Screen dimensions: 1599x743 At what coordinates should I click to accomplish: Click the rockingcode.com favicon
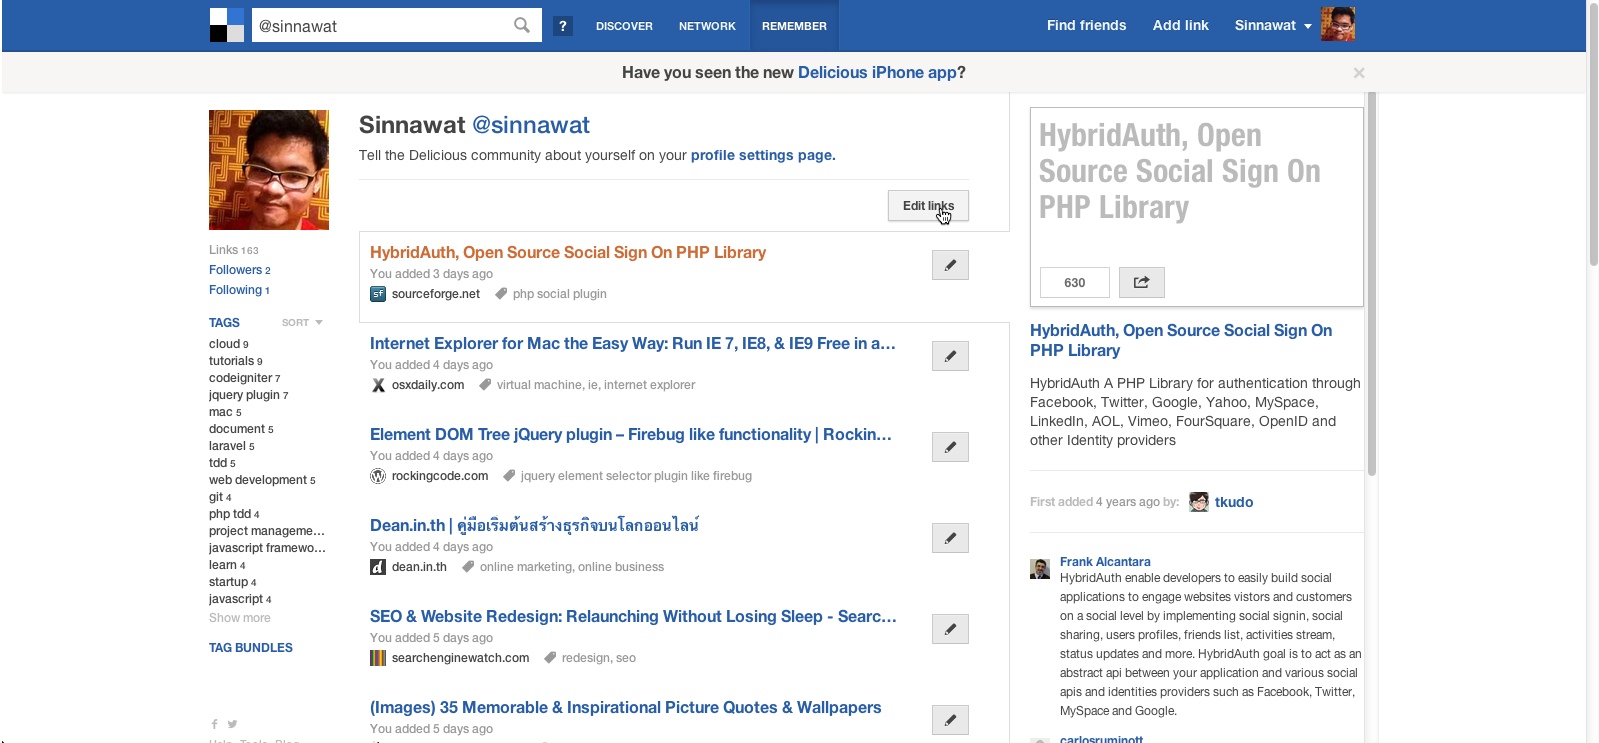378,476
